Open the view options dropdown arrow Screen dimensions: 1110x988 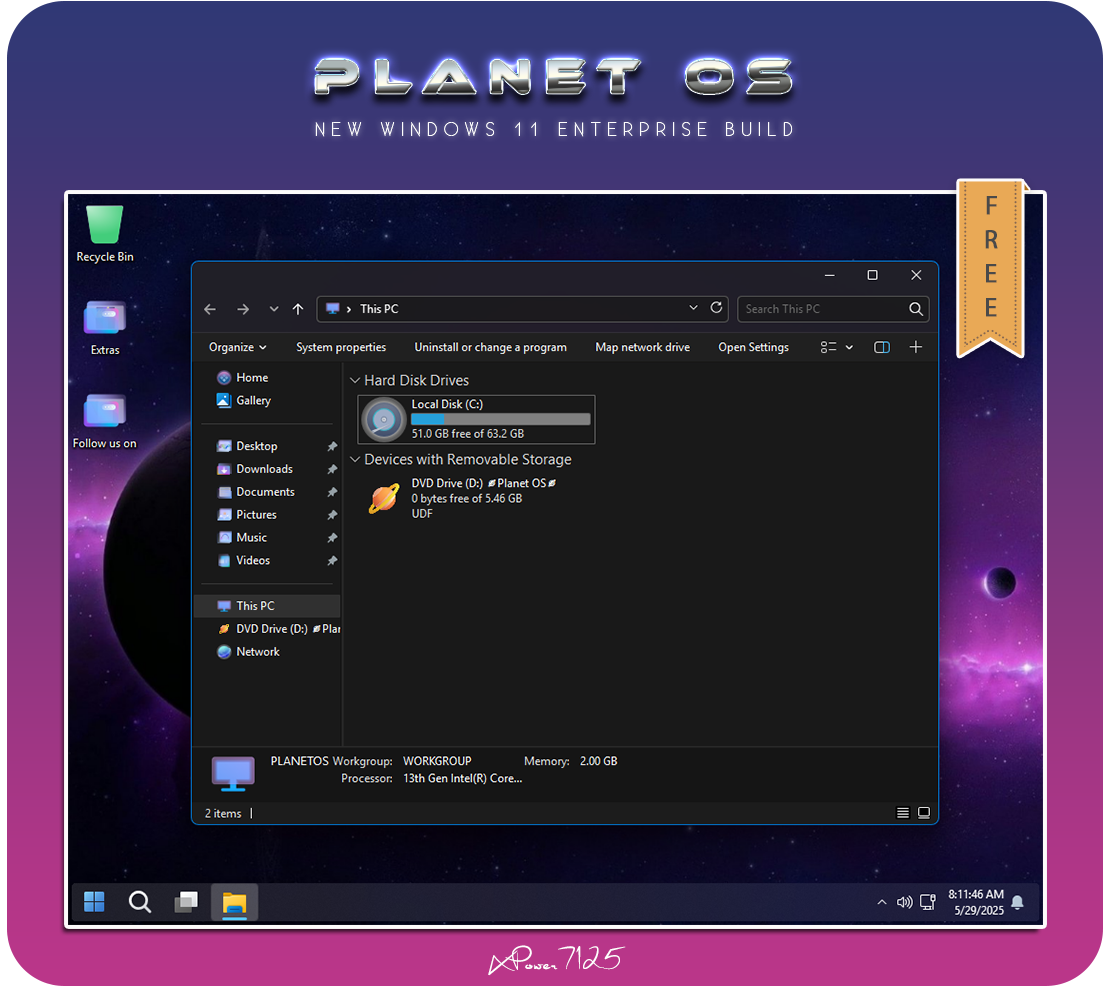click(849, 347)
